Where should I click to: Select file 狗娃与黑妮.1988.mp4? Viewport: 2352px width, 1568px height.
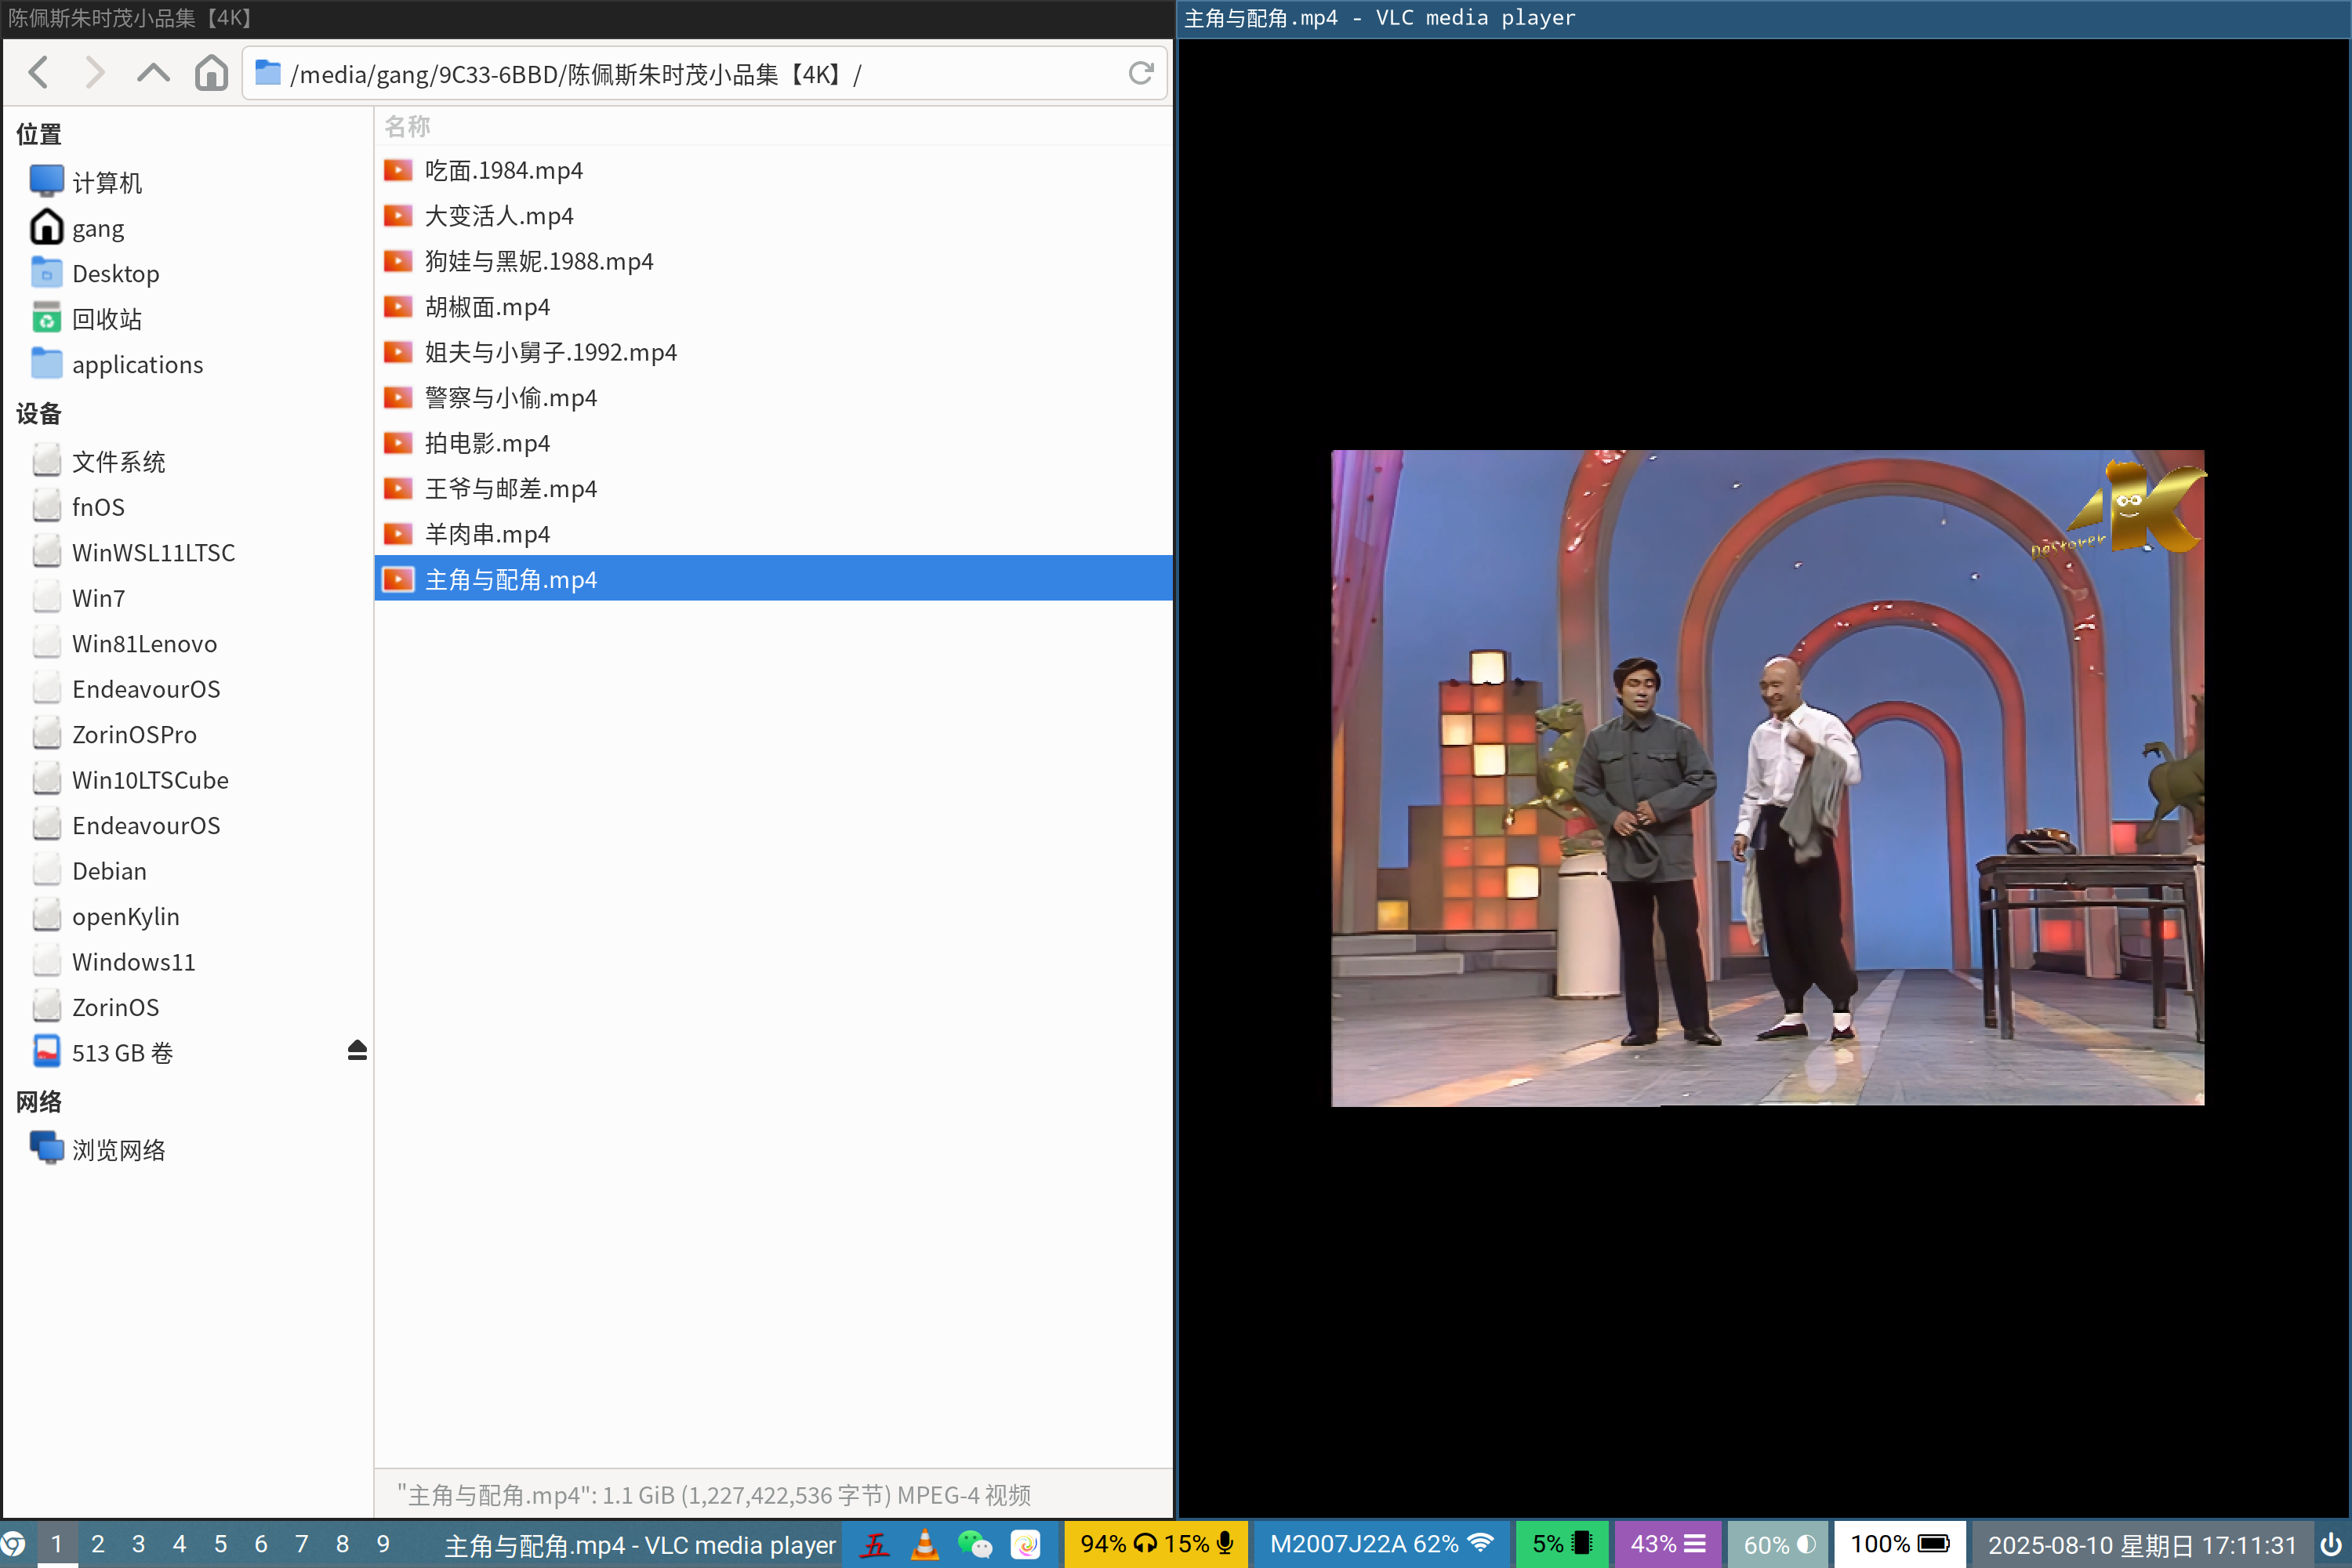tap(773, 261)
